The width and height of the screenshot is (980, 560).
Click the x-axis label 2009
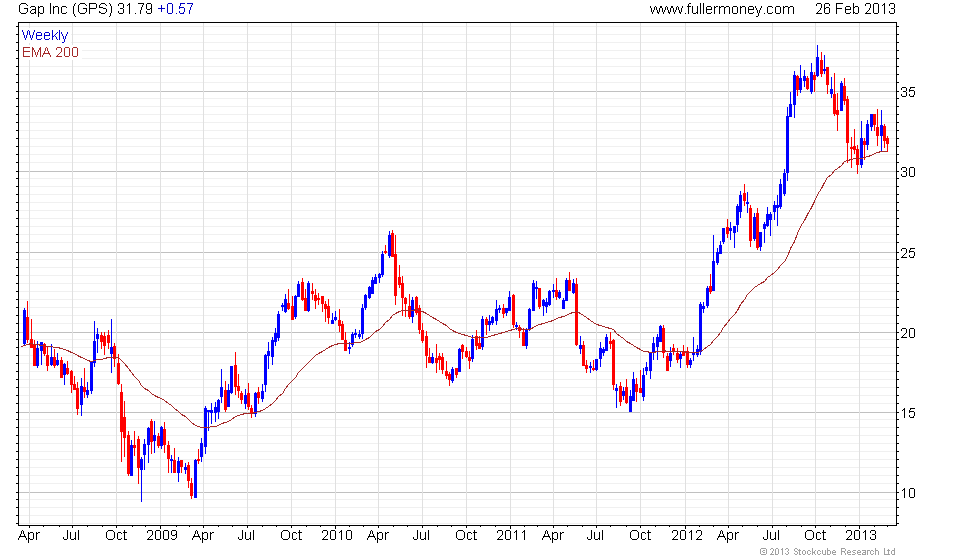coord(162,536)
